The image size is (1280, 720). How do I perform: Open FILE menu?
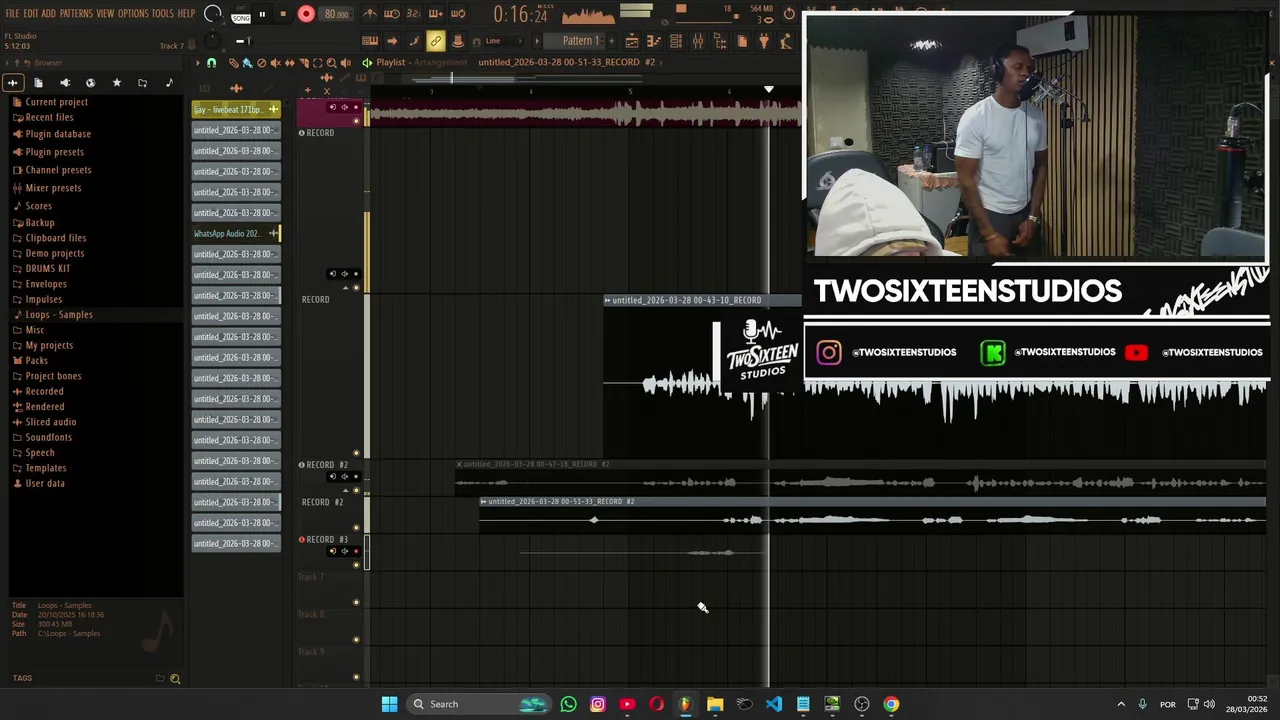13,13
